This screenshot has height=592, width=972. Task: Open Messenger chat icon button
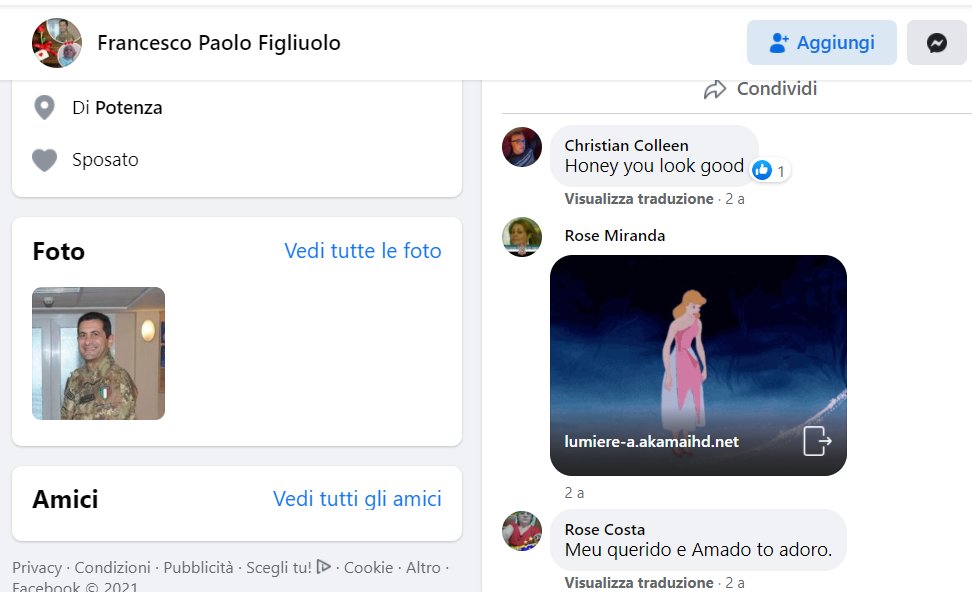click(x=936, y=43)
